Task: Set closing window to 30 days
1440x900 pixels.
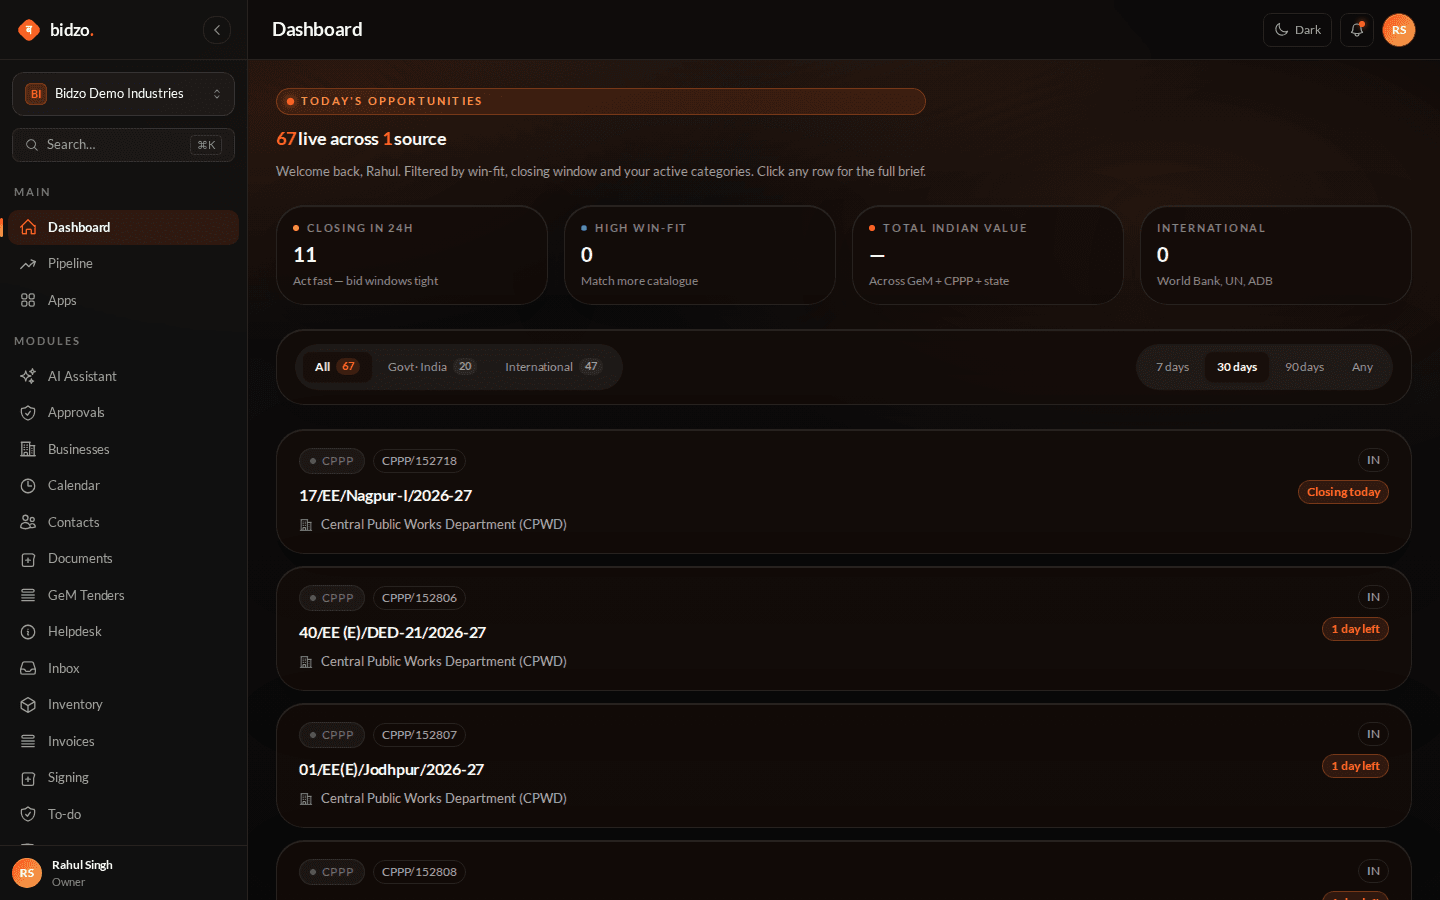Action: tap(1237, 367)
